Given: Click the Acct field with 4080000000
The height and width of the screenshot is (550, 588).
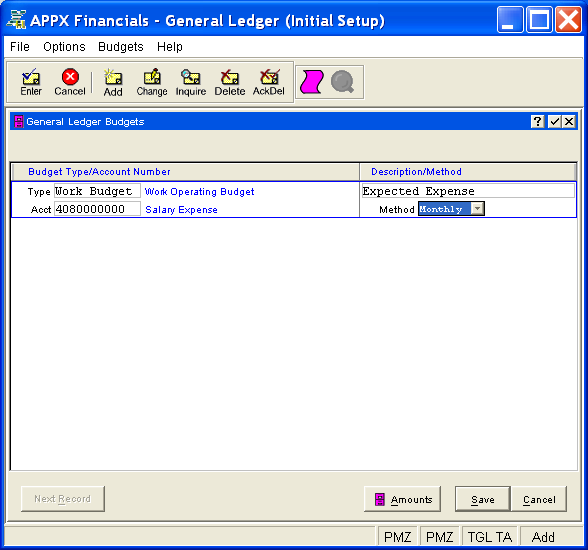Looking at the screenshot, I should pos(98,209).
